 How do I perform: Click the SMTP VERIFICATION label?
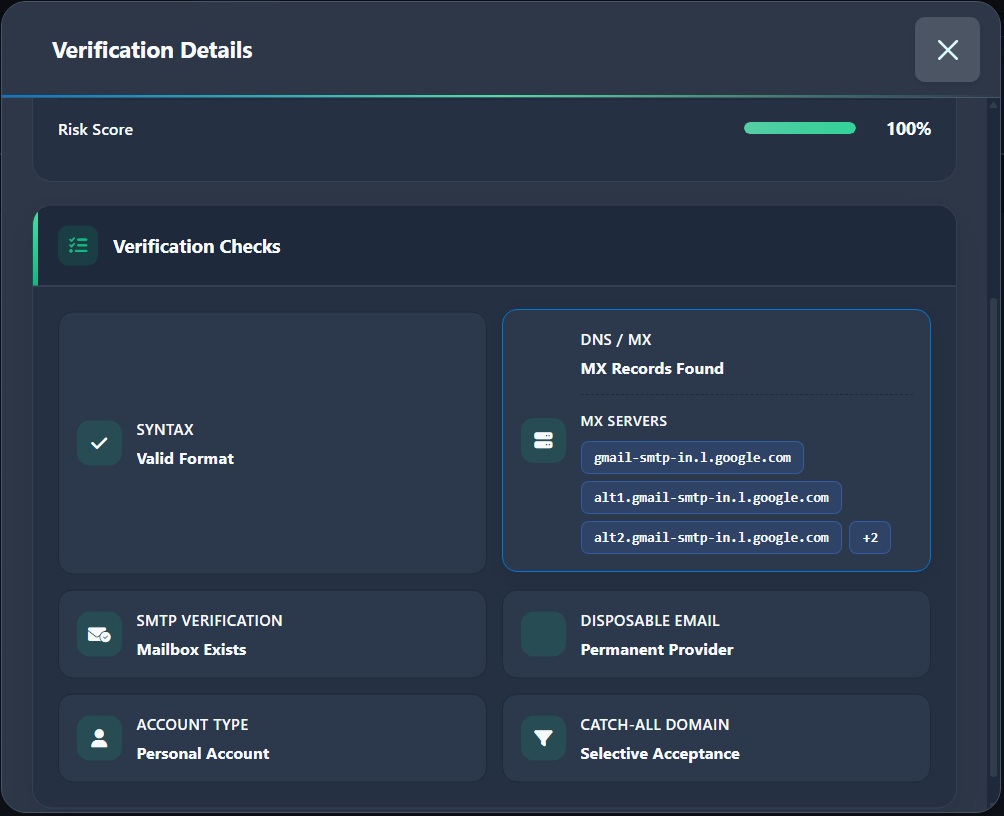209,621
